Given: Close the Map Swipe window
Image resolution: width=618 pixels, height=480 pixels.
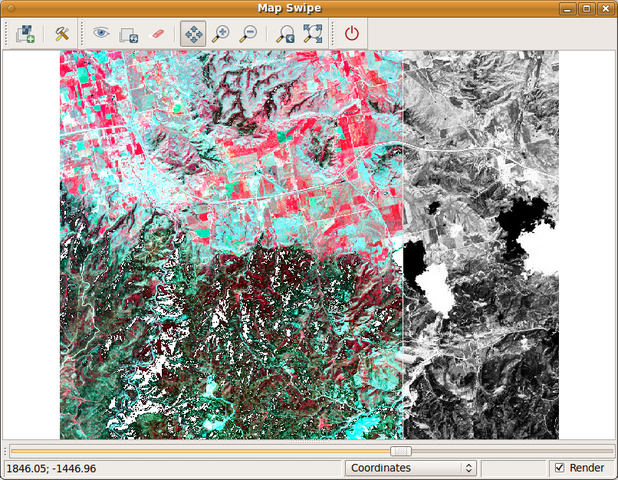Looking at the screenshot, I should (x=605, y=8).
